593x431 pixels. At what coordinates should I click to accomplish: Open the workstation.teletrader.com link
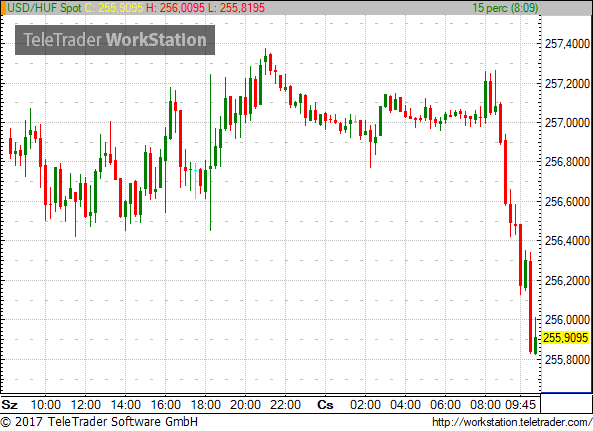pos(512,422)
